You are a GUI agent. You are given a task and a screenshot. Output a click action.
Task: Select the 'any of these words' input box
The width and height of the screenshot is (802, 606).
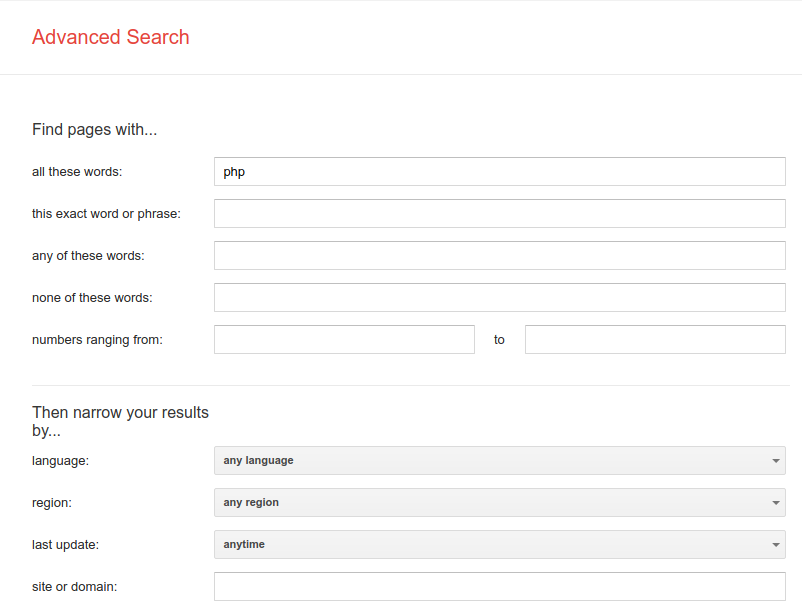click(500, 255)
